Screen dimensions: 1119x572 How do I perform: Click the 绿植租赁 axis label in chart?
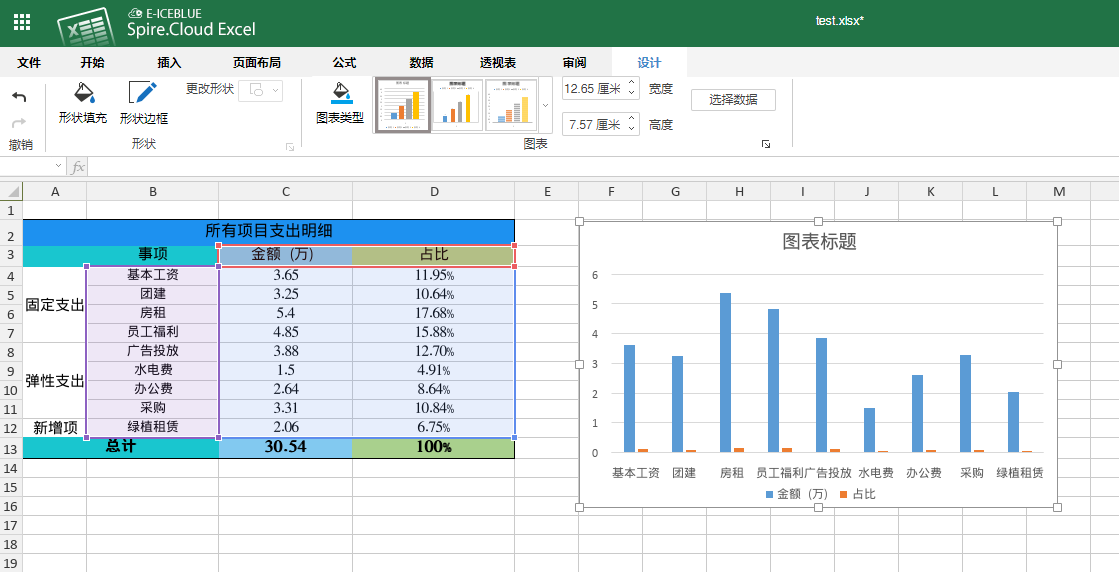(x=1020, y=473)
